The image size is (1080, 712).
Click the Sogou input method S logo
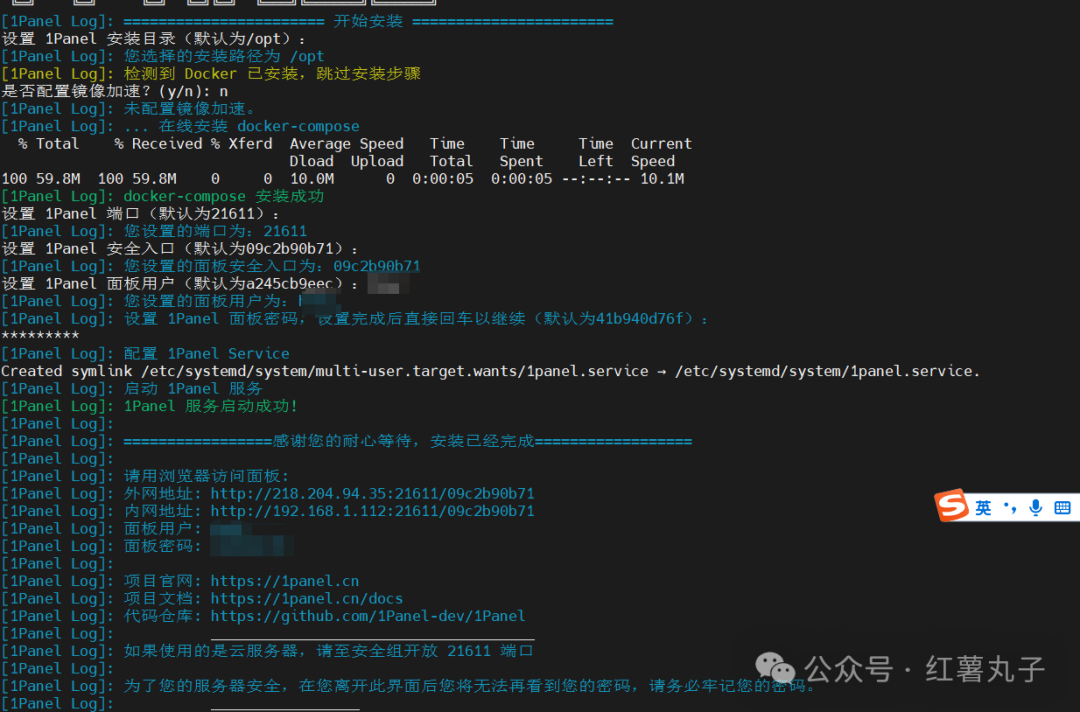[952, 506]
